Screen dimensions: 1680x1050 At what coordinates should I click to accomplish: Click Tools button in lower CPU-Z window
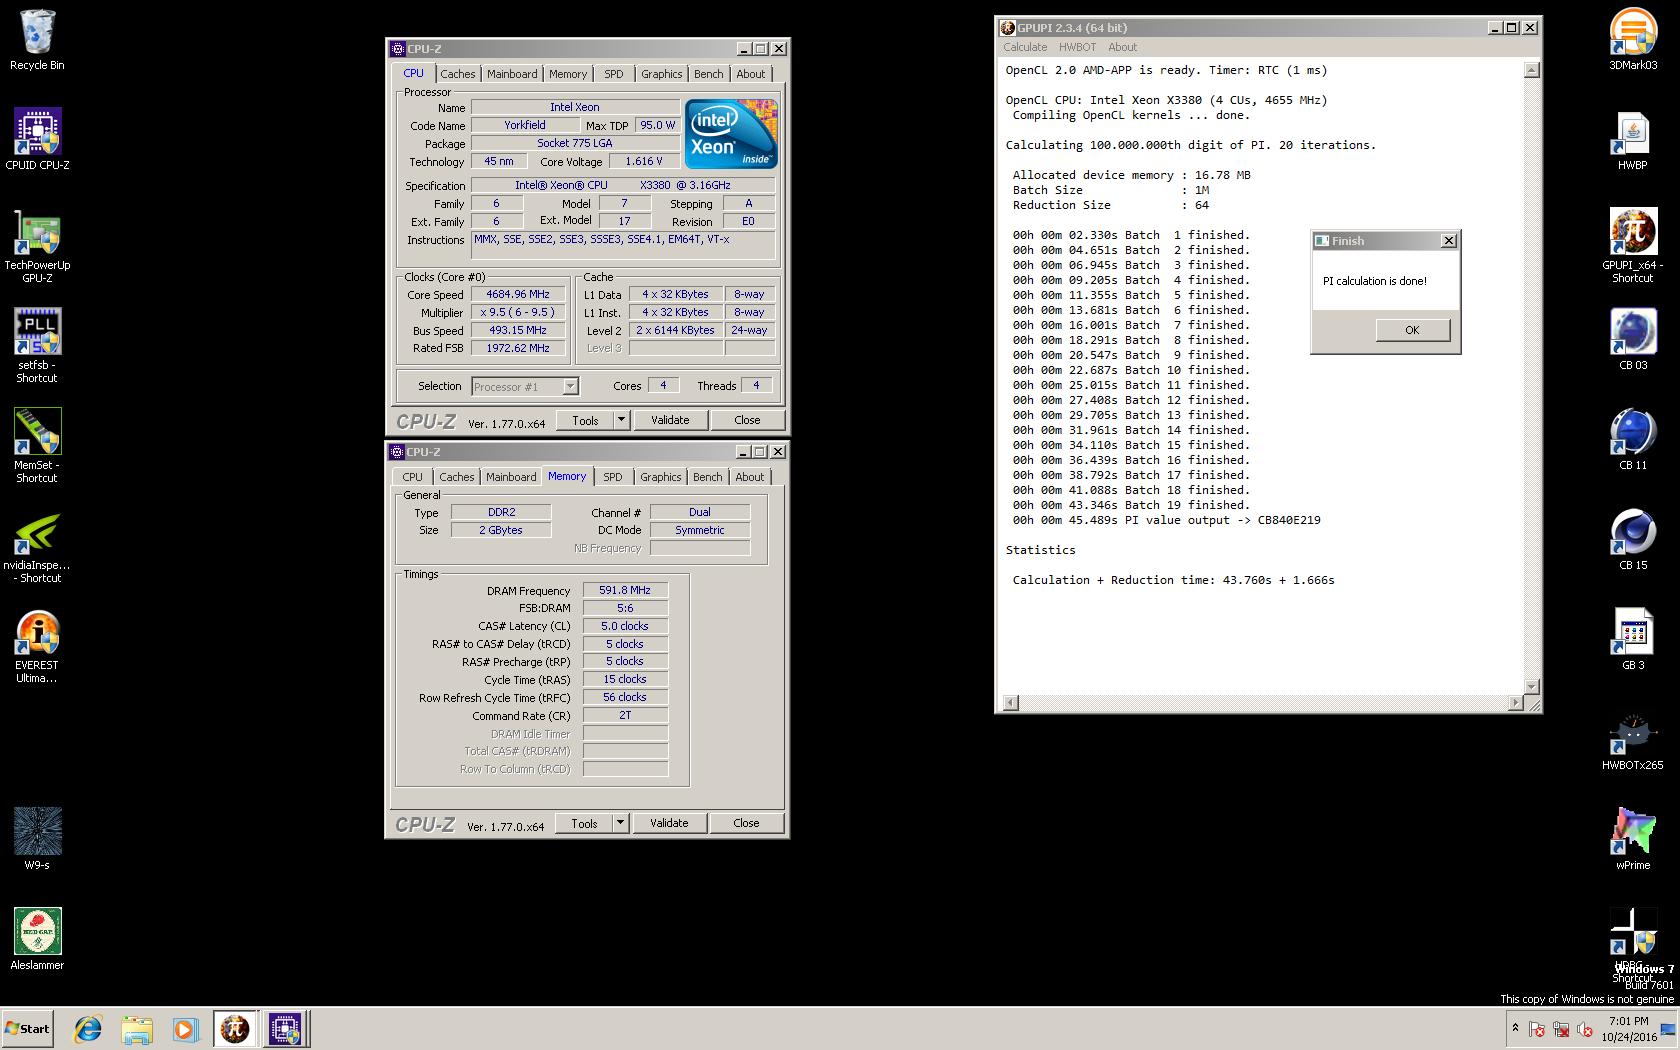point(584,823)
